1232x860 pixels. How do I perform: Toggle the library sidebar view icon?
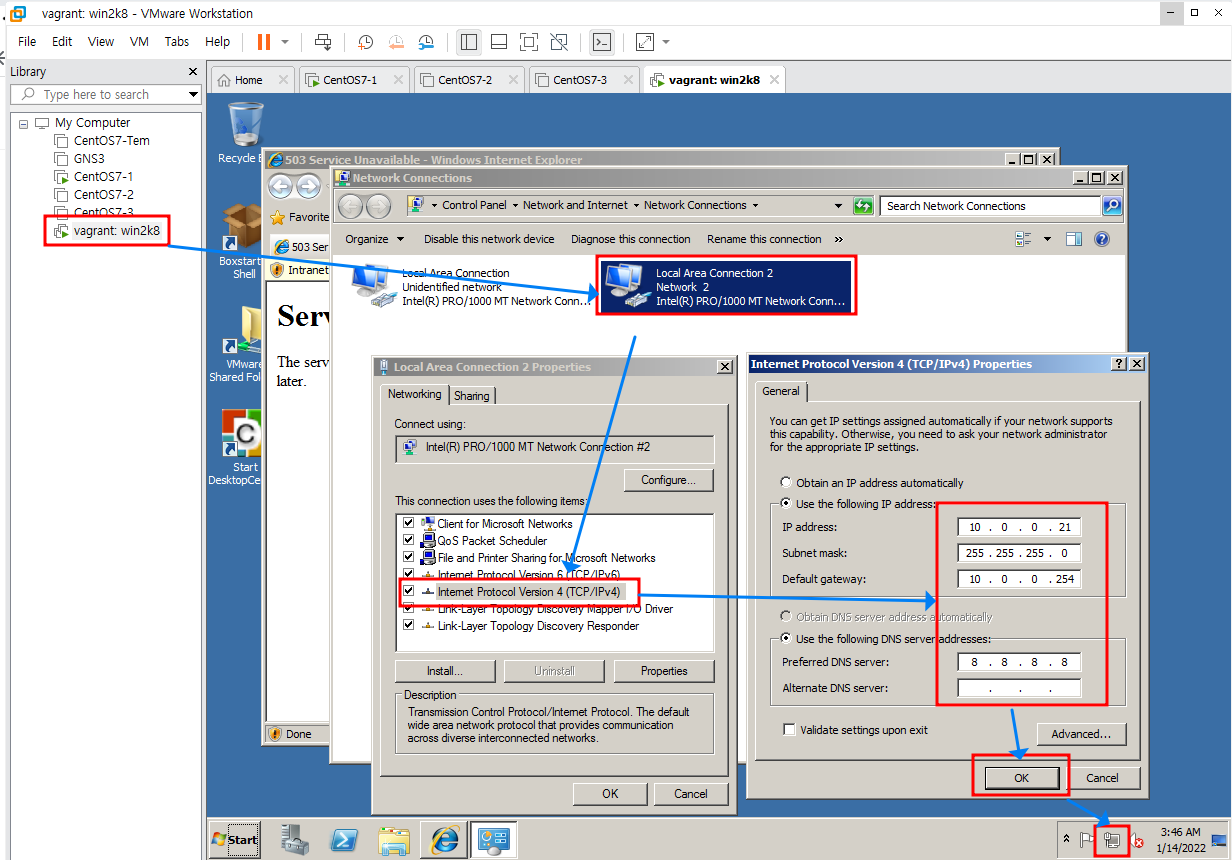click(x=468, y=42)
